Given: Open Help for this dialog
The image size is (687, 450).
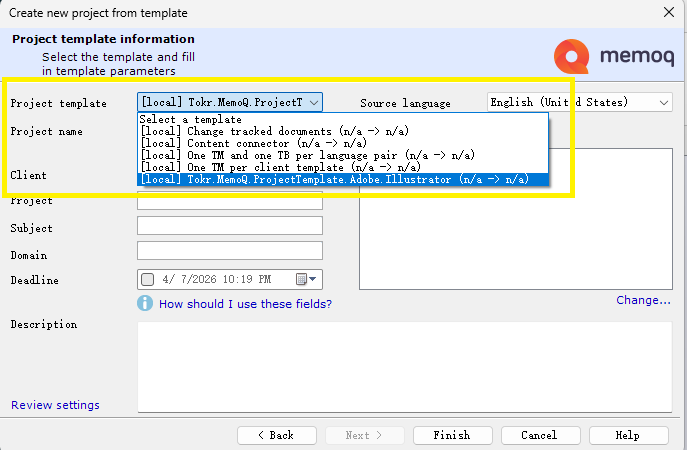Looking at the screenshot, I should [628, 435].
